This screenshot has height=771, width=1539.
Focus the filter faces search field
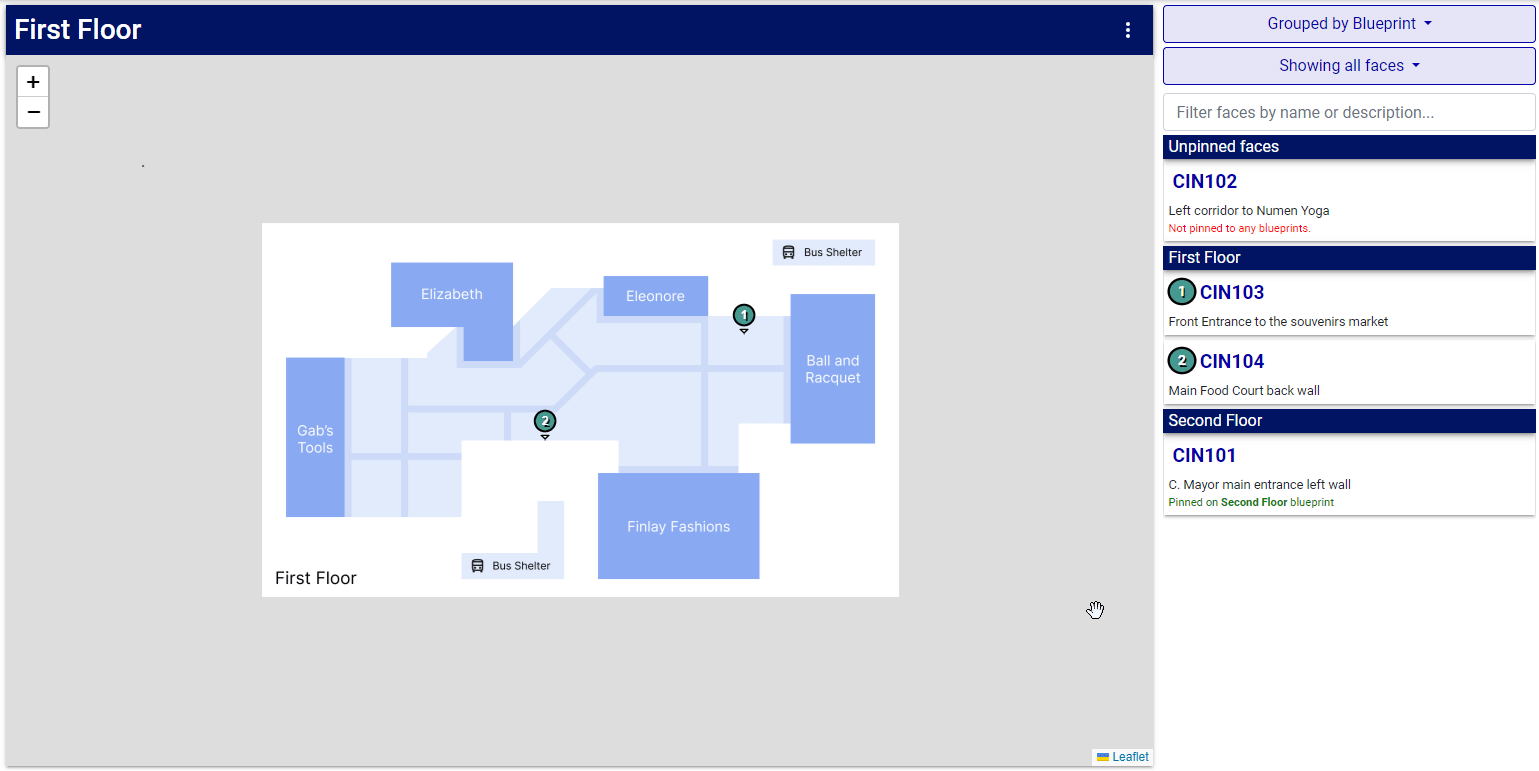pyautogui.click(x=1348, y=111)
